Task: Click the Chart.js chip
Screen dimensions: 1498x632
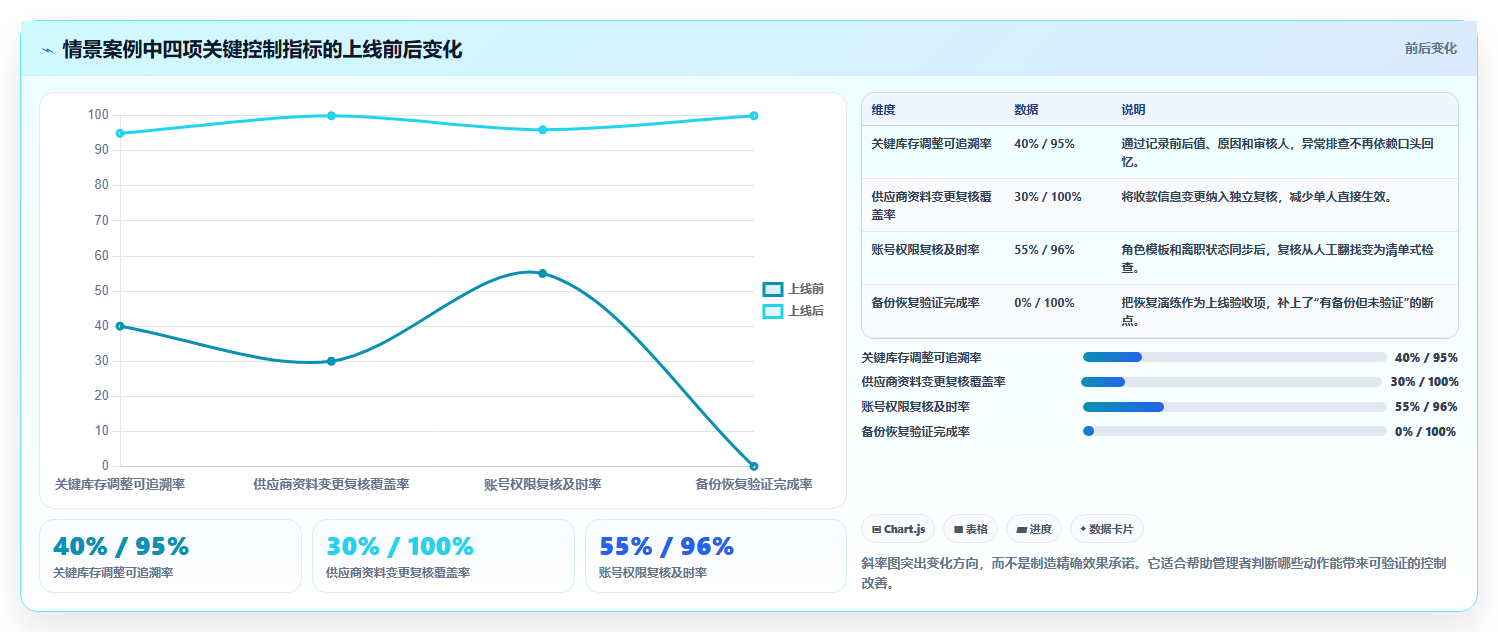Action: point(898,529)
